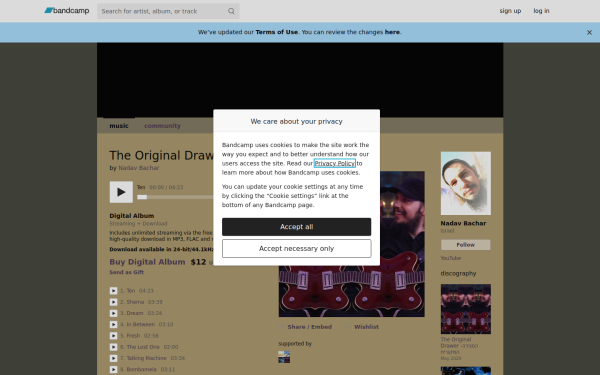Open track title Talking Machine

pos(147,358)
